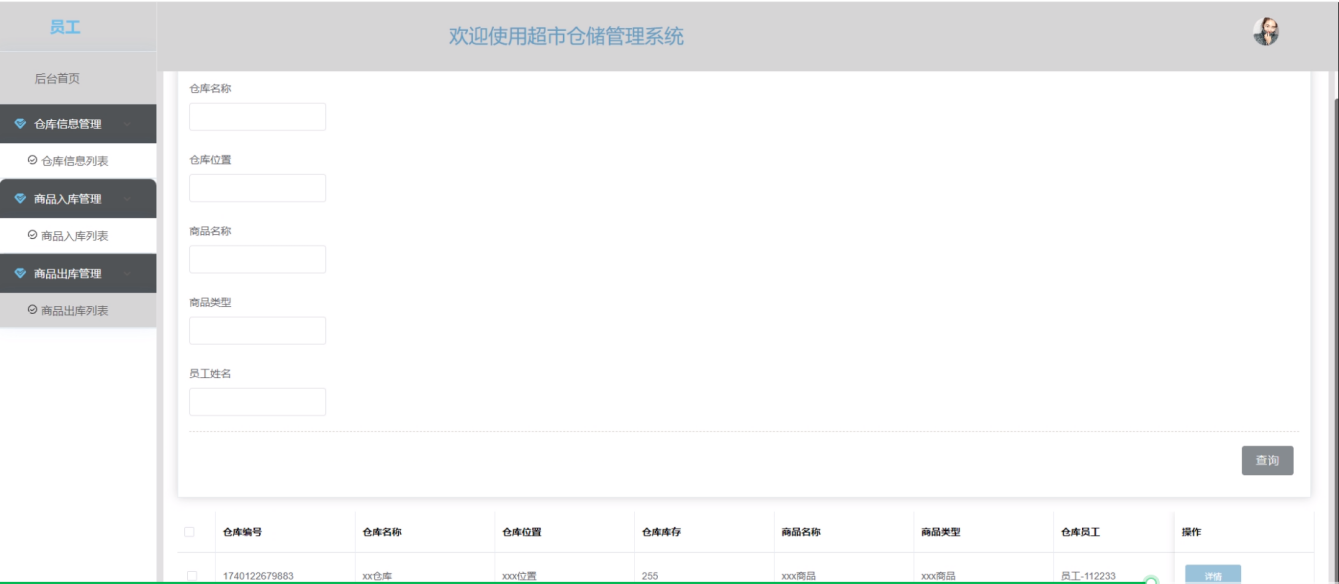Click the diamond icon beside 商品出库管理

pyautogui.click(x=21, y=274)
